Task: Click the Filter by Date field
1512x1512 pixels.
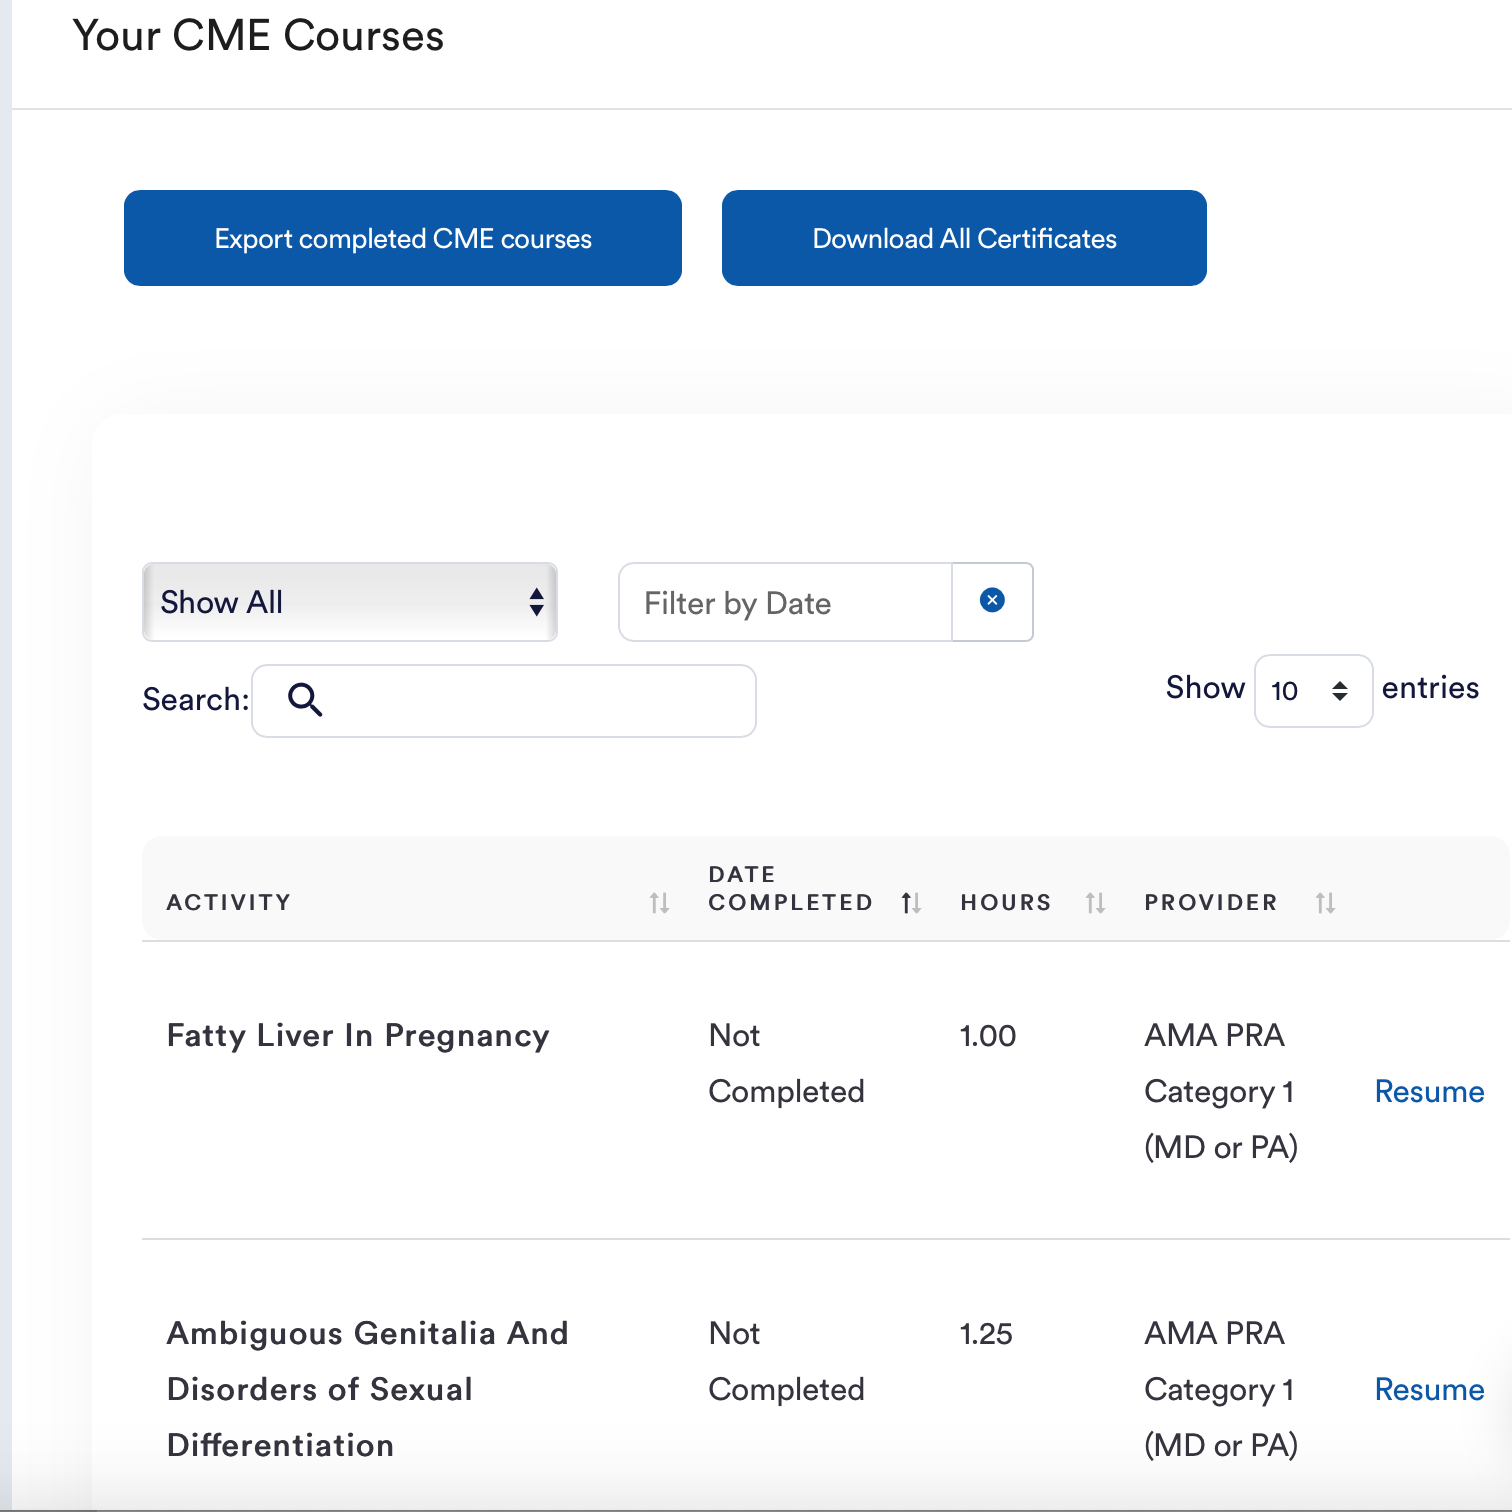Action: tap(785, 602)
